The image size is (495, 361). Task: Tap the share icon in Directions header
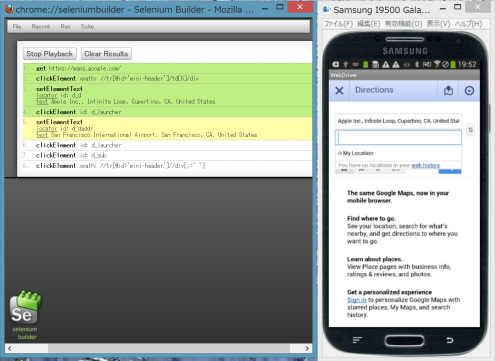pos(448,90)
